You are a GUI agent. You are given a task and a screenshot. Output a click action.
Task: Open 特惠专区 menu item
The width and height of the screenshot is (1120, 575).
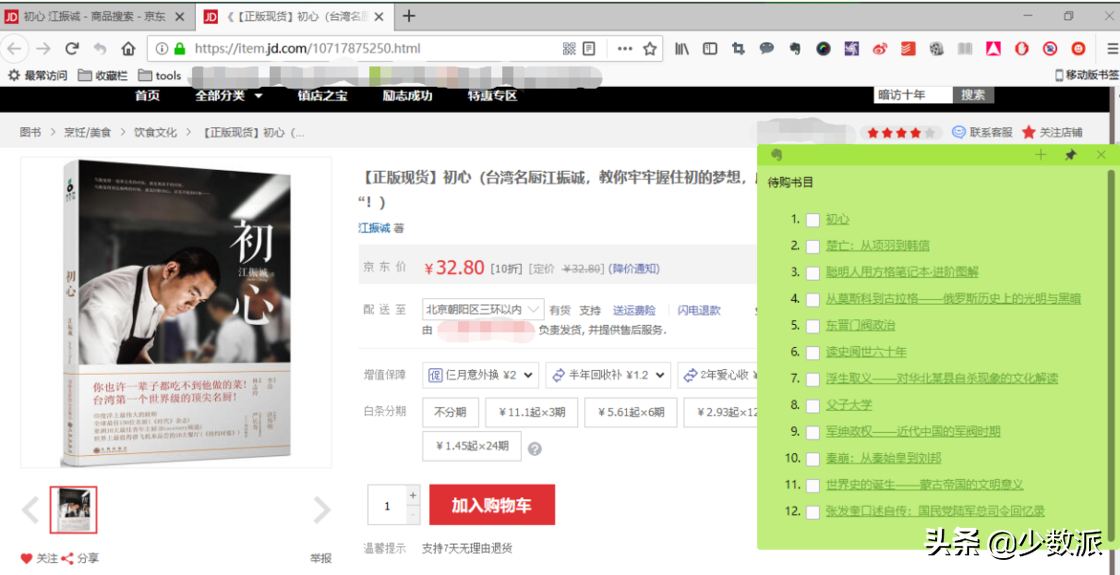pos(492,96)
